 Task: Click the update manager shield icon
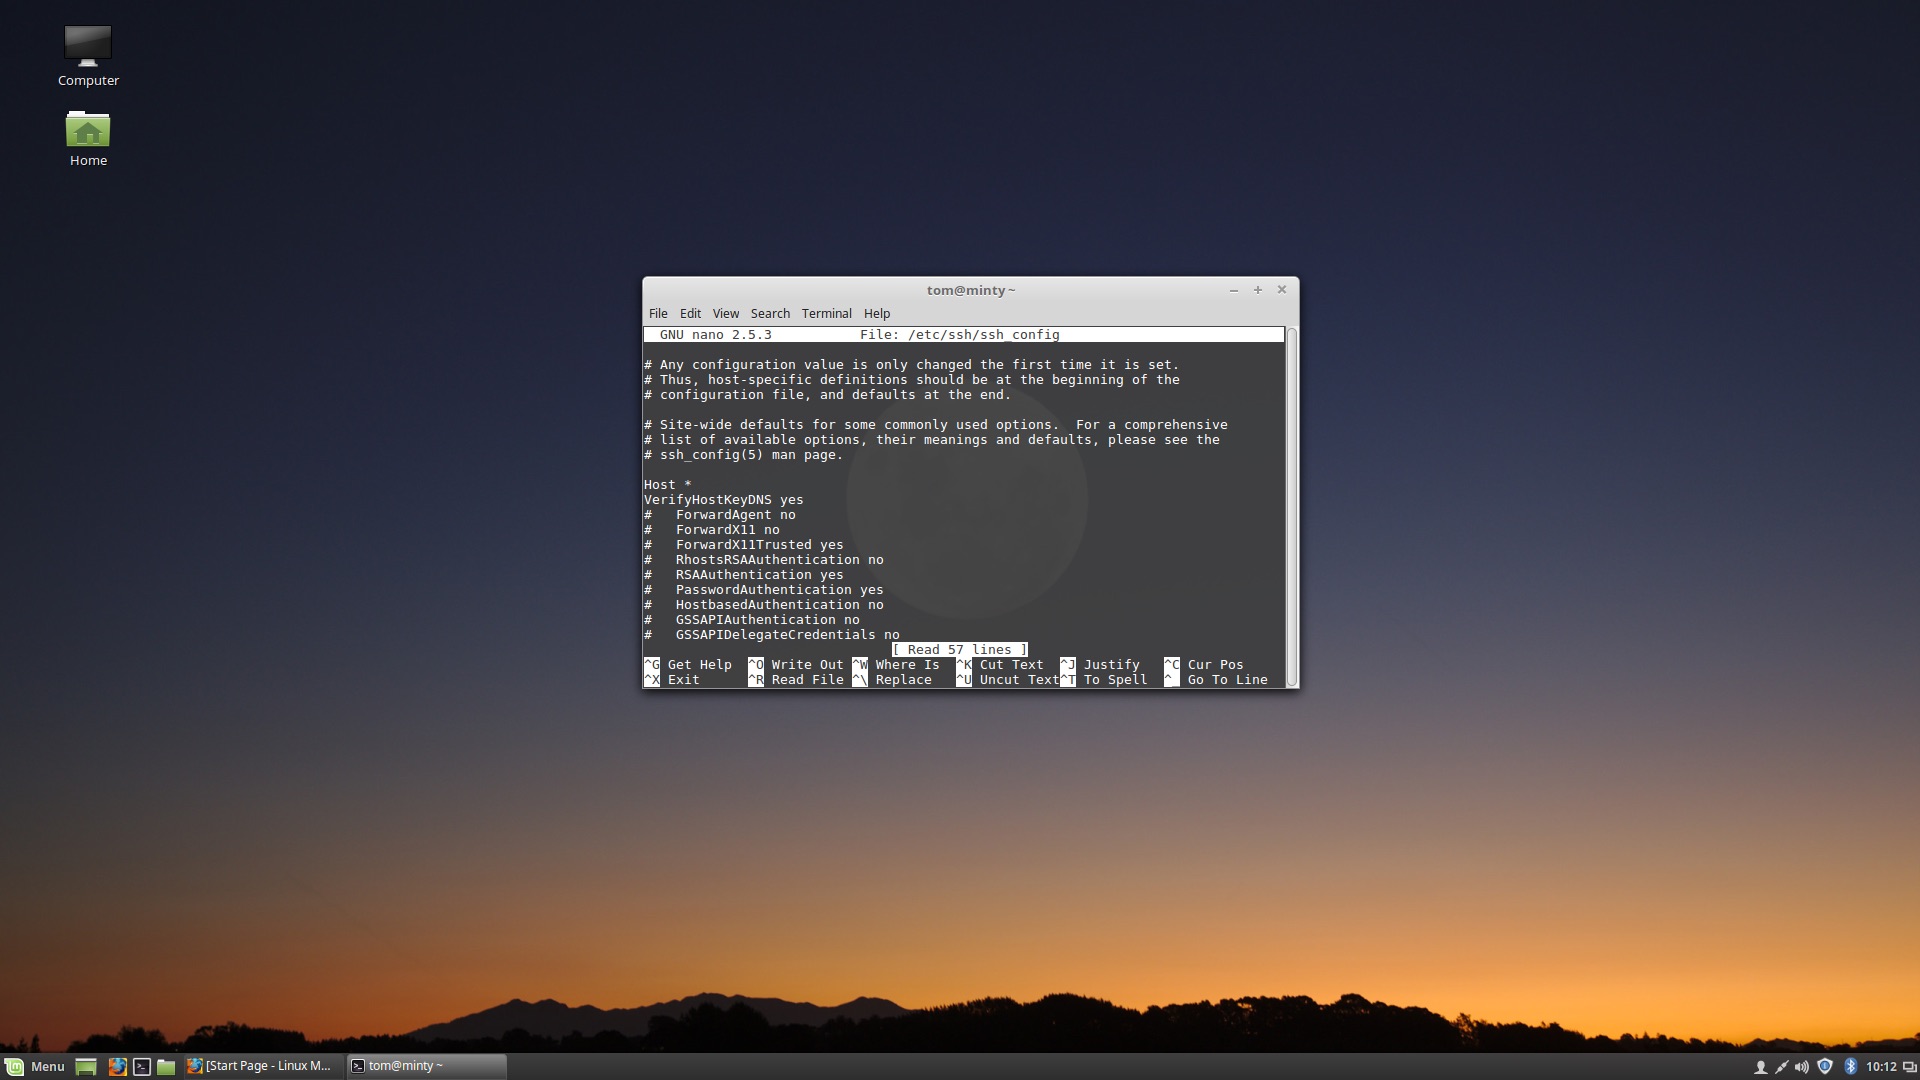pos(1825,1067)
